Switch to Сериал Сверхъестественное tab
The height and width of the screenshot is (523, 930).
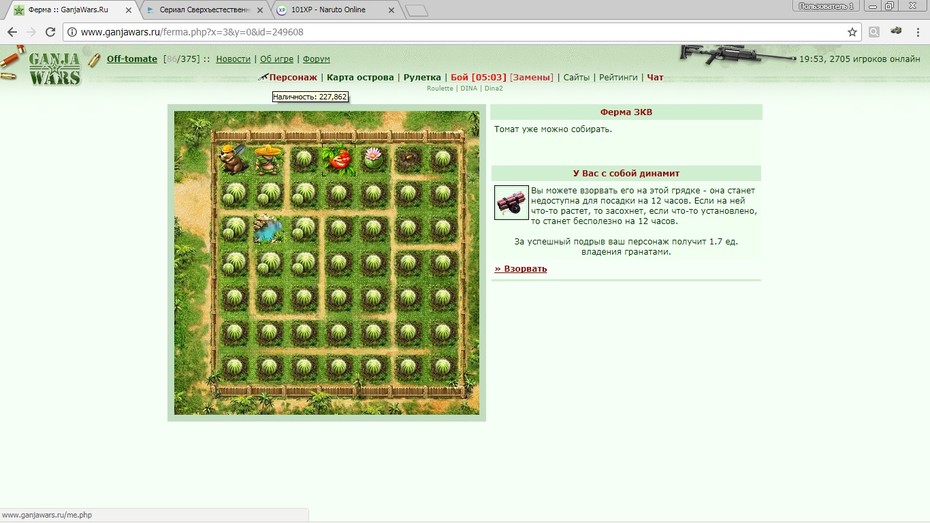coord(205,10)
